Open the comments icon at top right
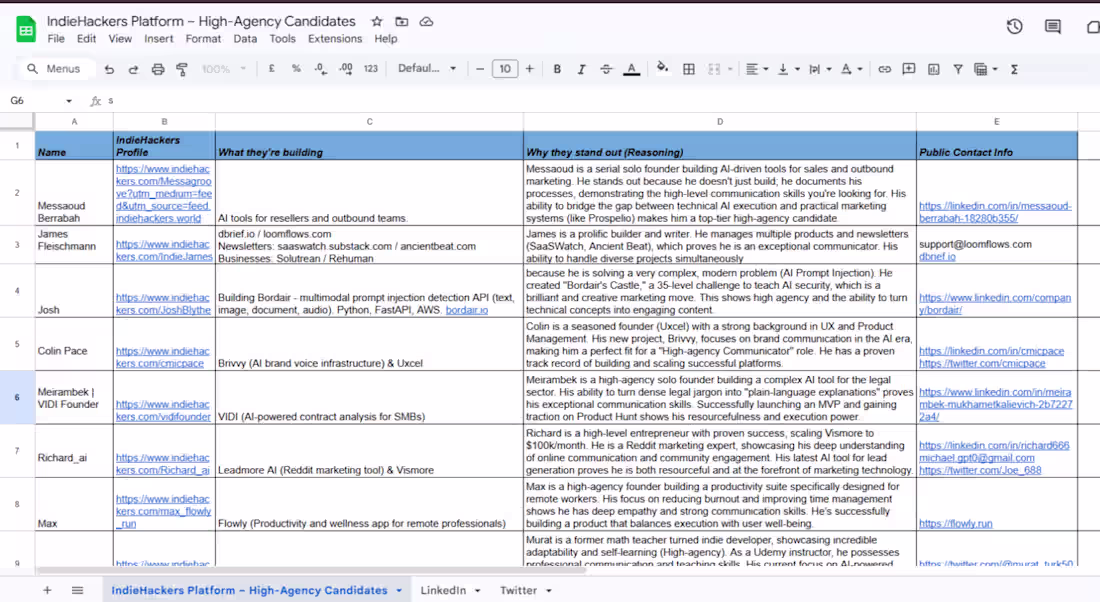The height and width of the screenshot is (602, 1100). [1052, 27]
